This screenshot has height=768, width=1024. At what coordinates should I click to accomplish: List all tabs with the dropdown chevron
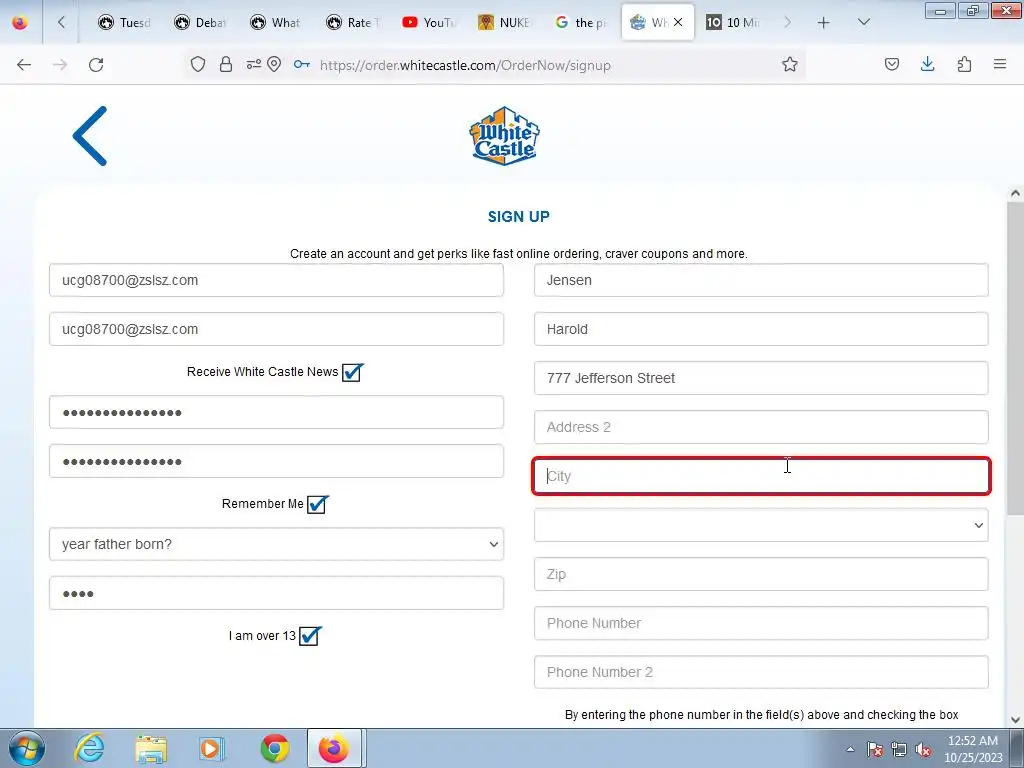[x=863, y=23]
